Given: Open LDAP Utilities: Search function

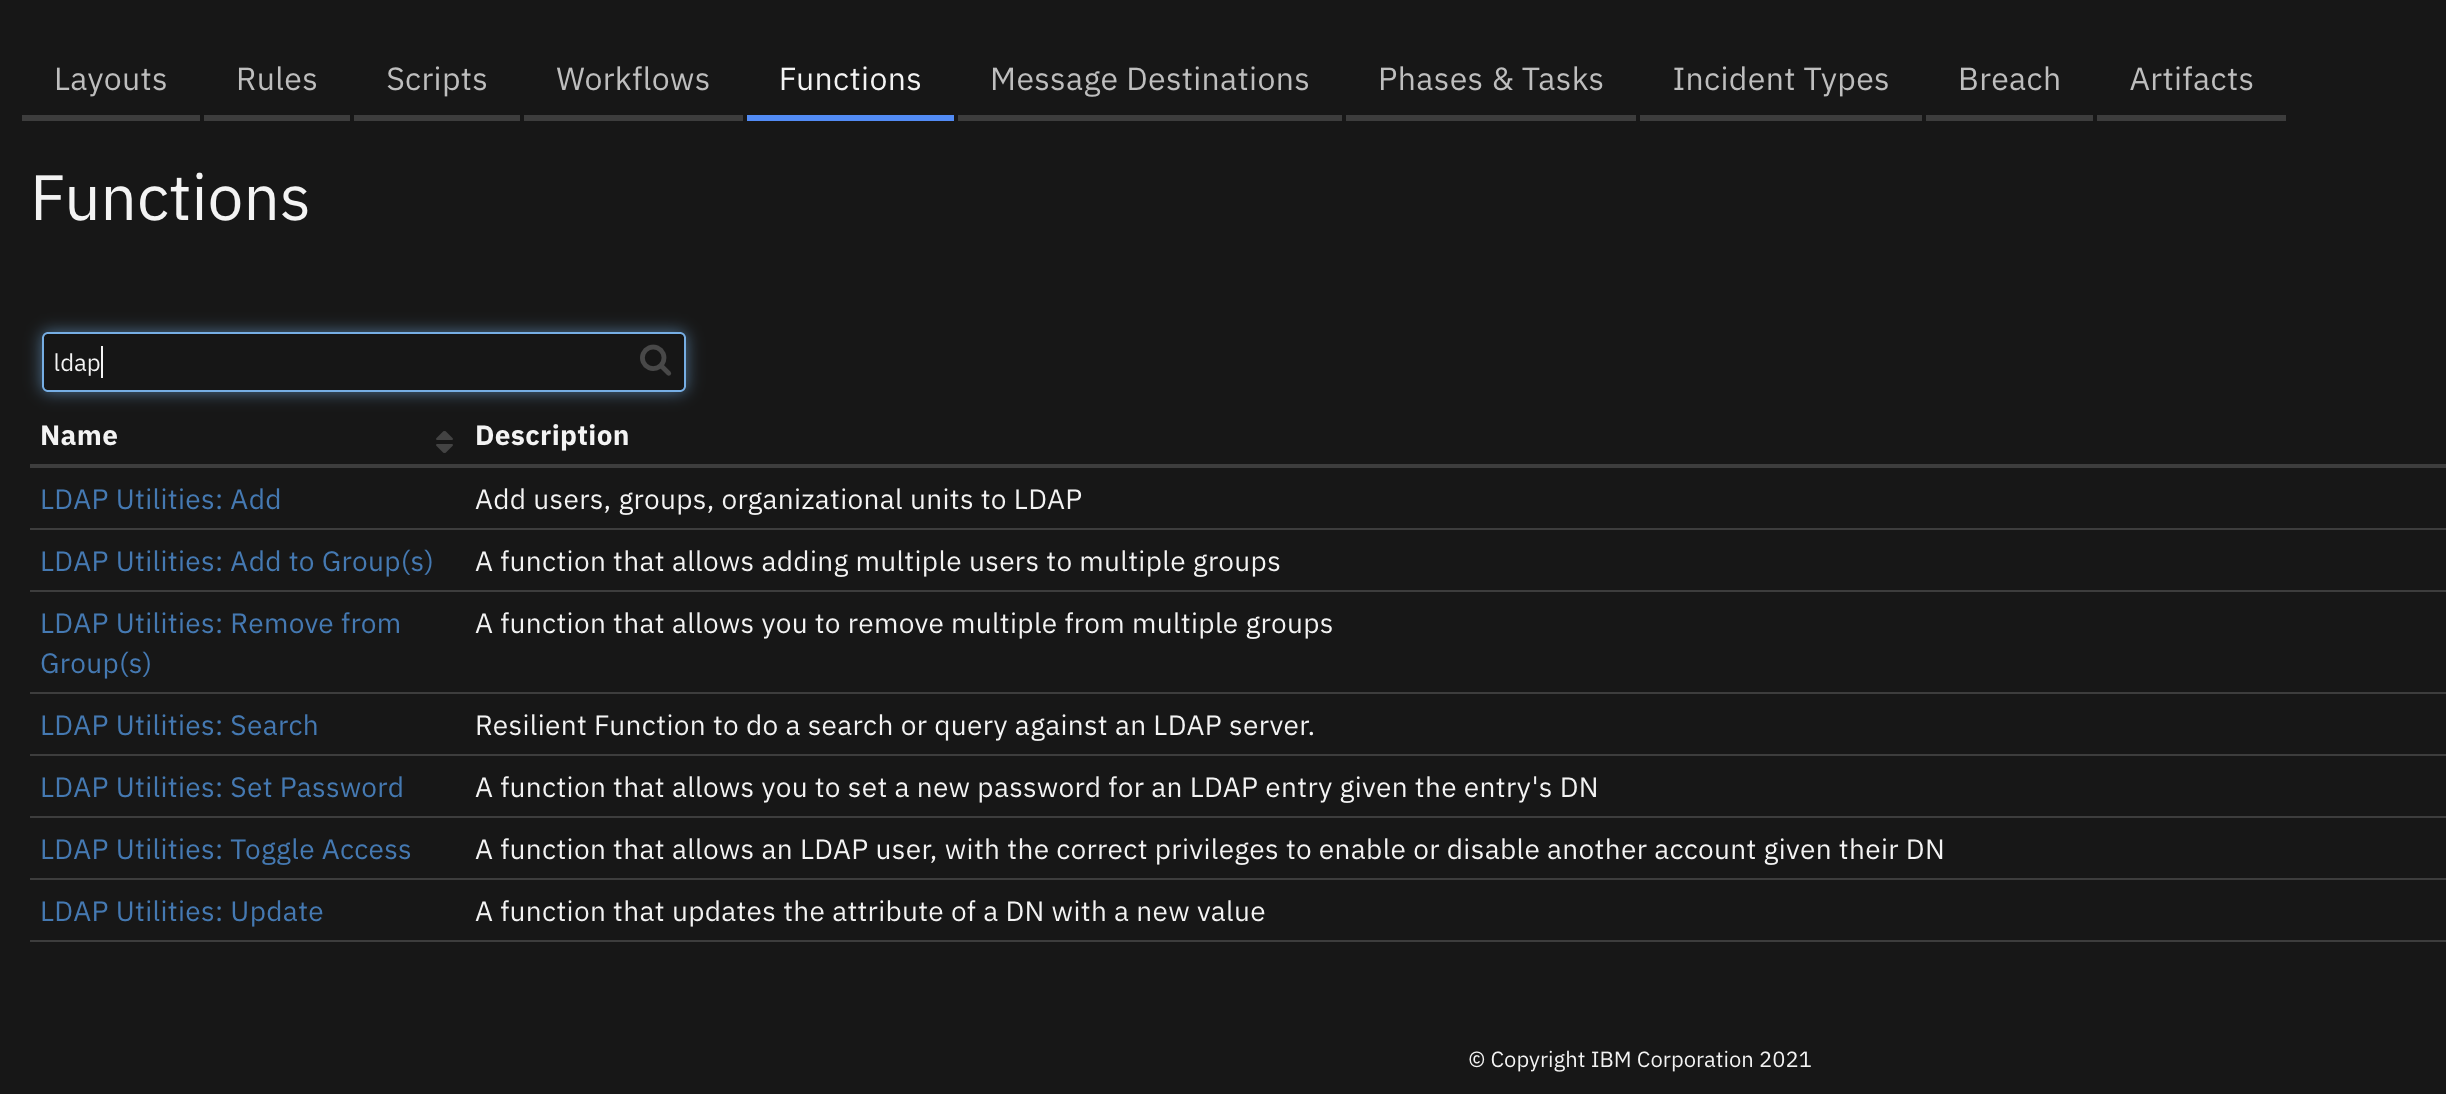Looking at the screenshot, I should tap(178, 725).
